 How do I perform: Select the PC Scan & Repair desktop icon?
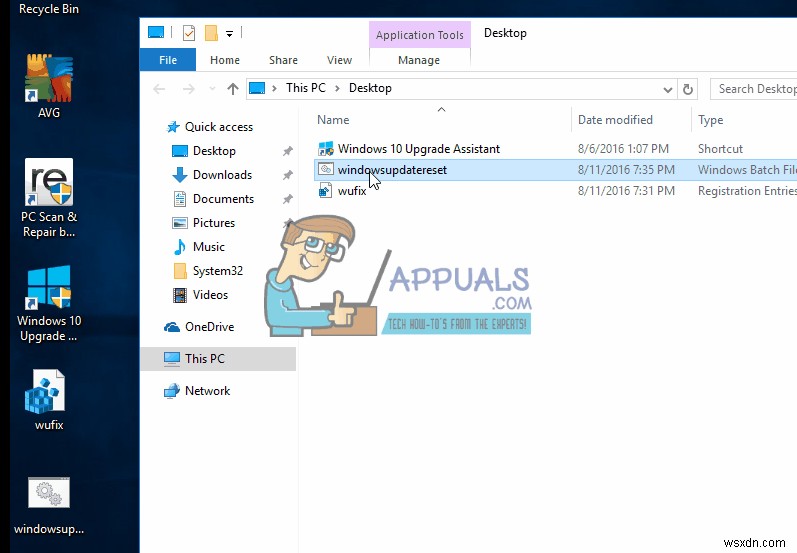[49, 182]
